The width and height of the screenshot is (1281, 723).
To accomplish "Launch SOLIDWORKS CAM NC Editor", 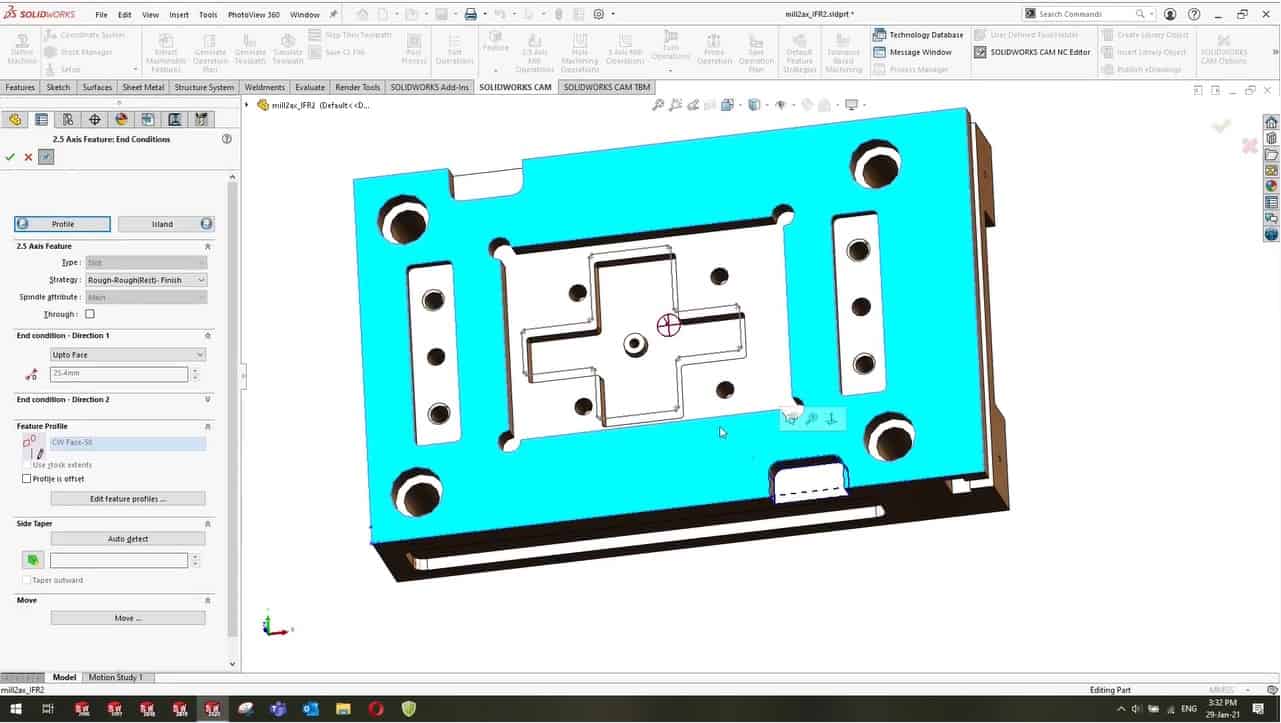I will 1031,52.
